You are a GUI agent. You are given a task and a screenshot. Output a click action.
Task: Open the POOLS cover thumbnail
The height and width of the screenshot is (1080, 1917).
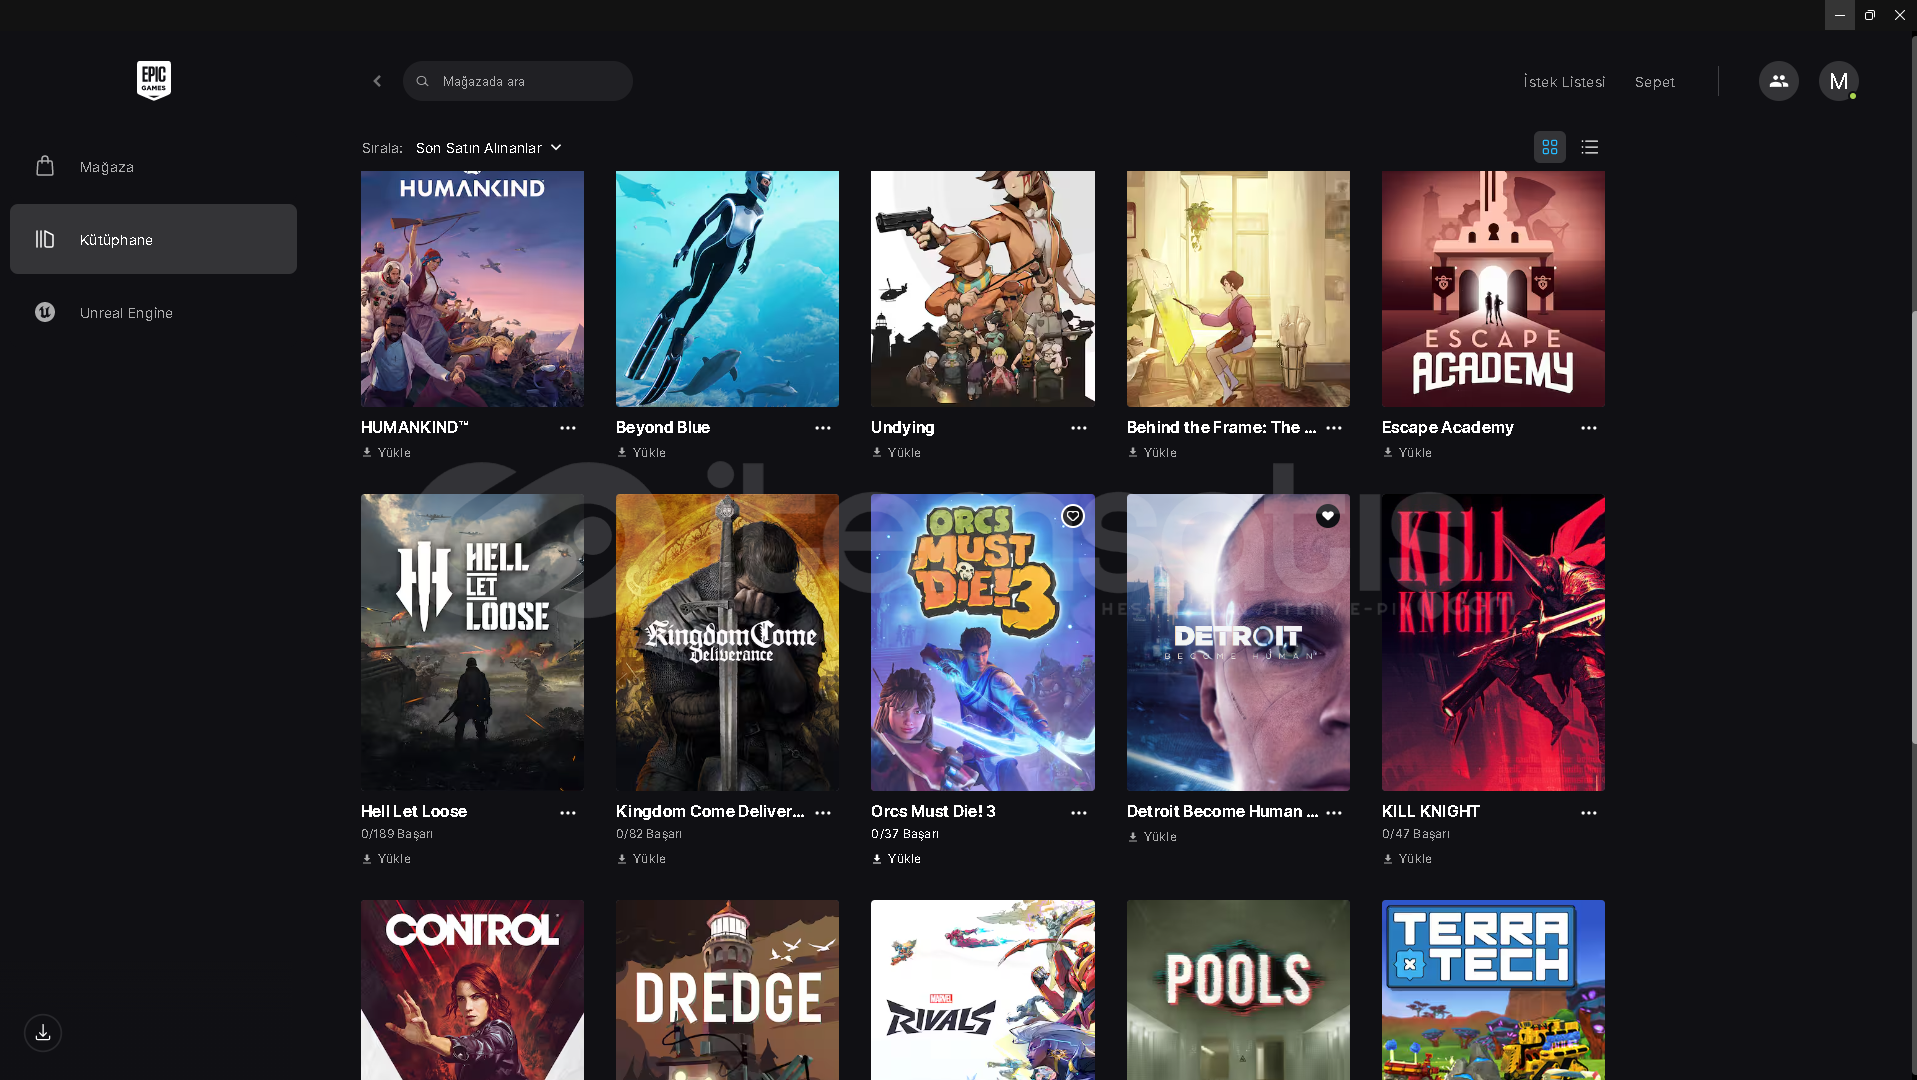click(x=1238, y=990)
